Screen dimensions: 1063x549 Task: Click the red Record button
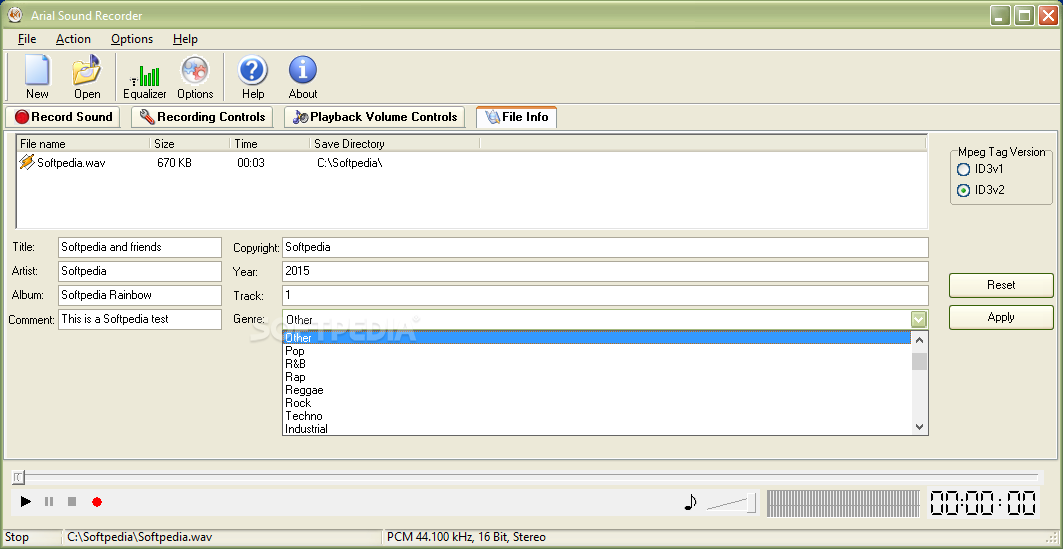[97, 502]
